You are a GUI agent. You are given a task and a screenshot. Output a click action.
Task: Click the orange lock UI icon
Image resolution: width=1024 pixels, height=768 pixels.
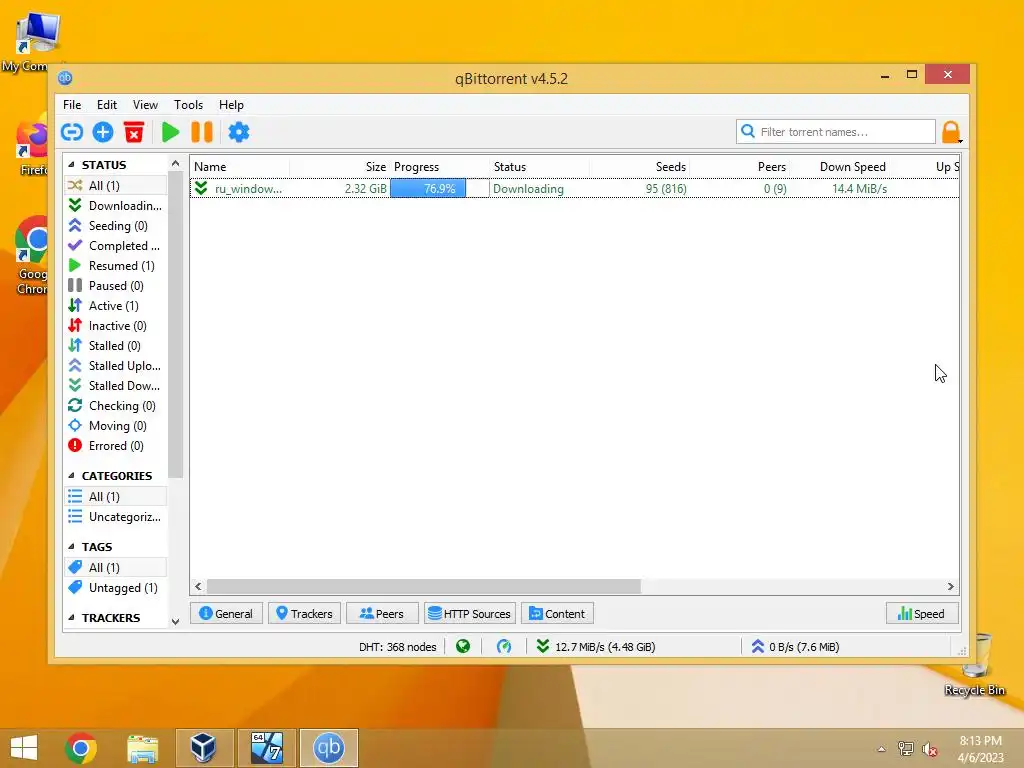click(951, 132)
